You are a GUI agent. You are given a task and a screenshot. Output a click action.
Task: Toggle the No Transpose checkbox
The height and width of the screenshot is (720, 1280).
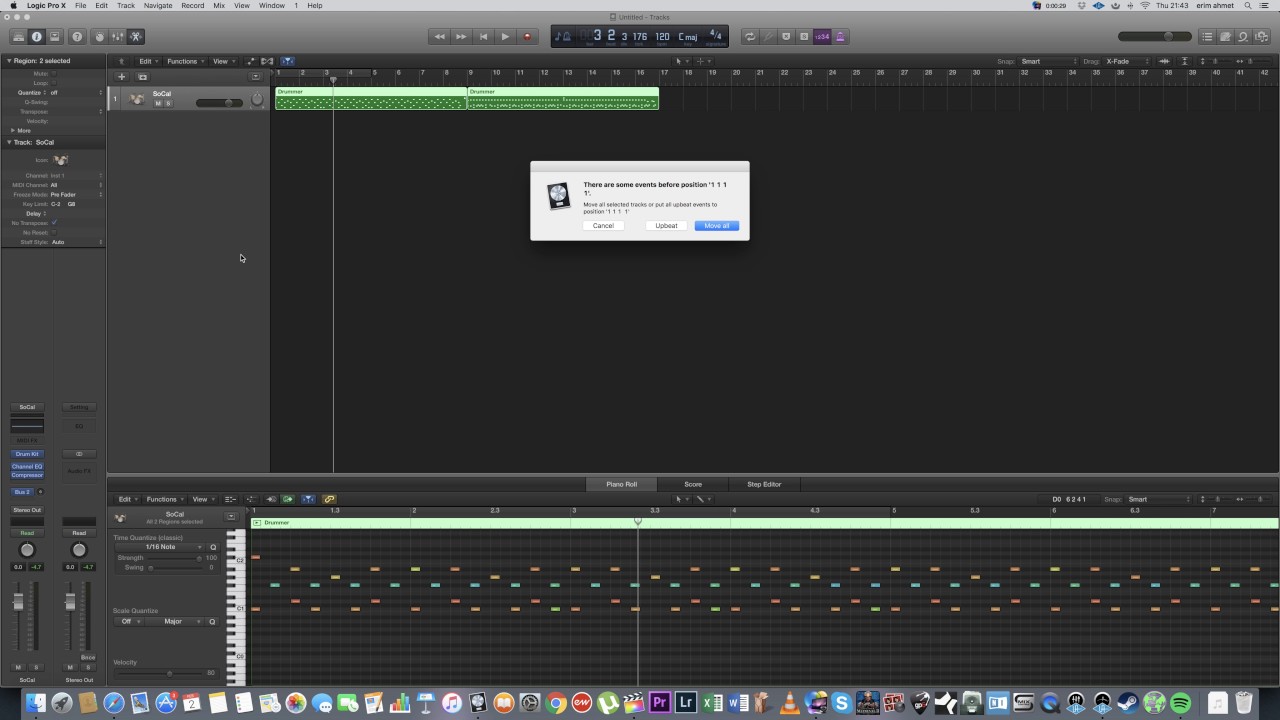[x=54, y=222]
